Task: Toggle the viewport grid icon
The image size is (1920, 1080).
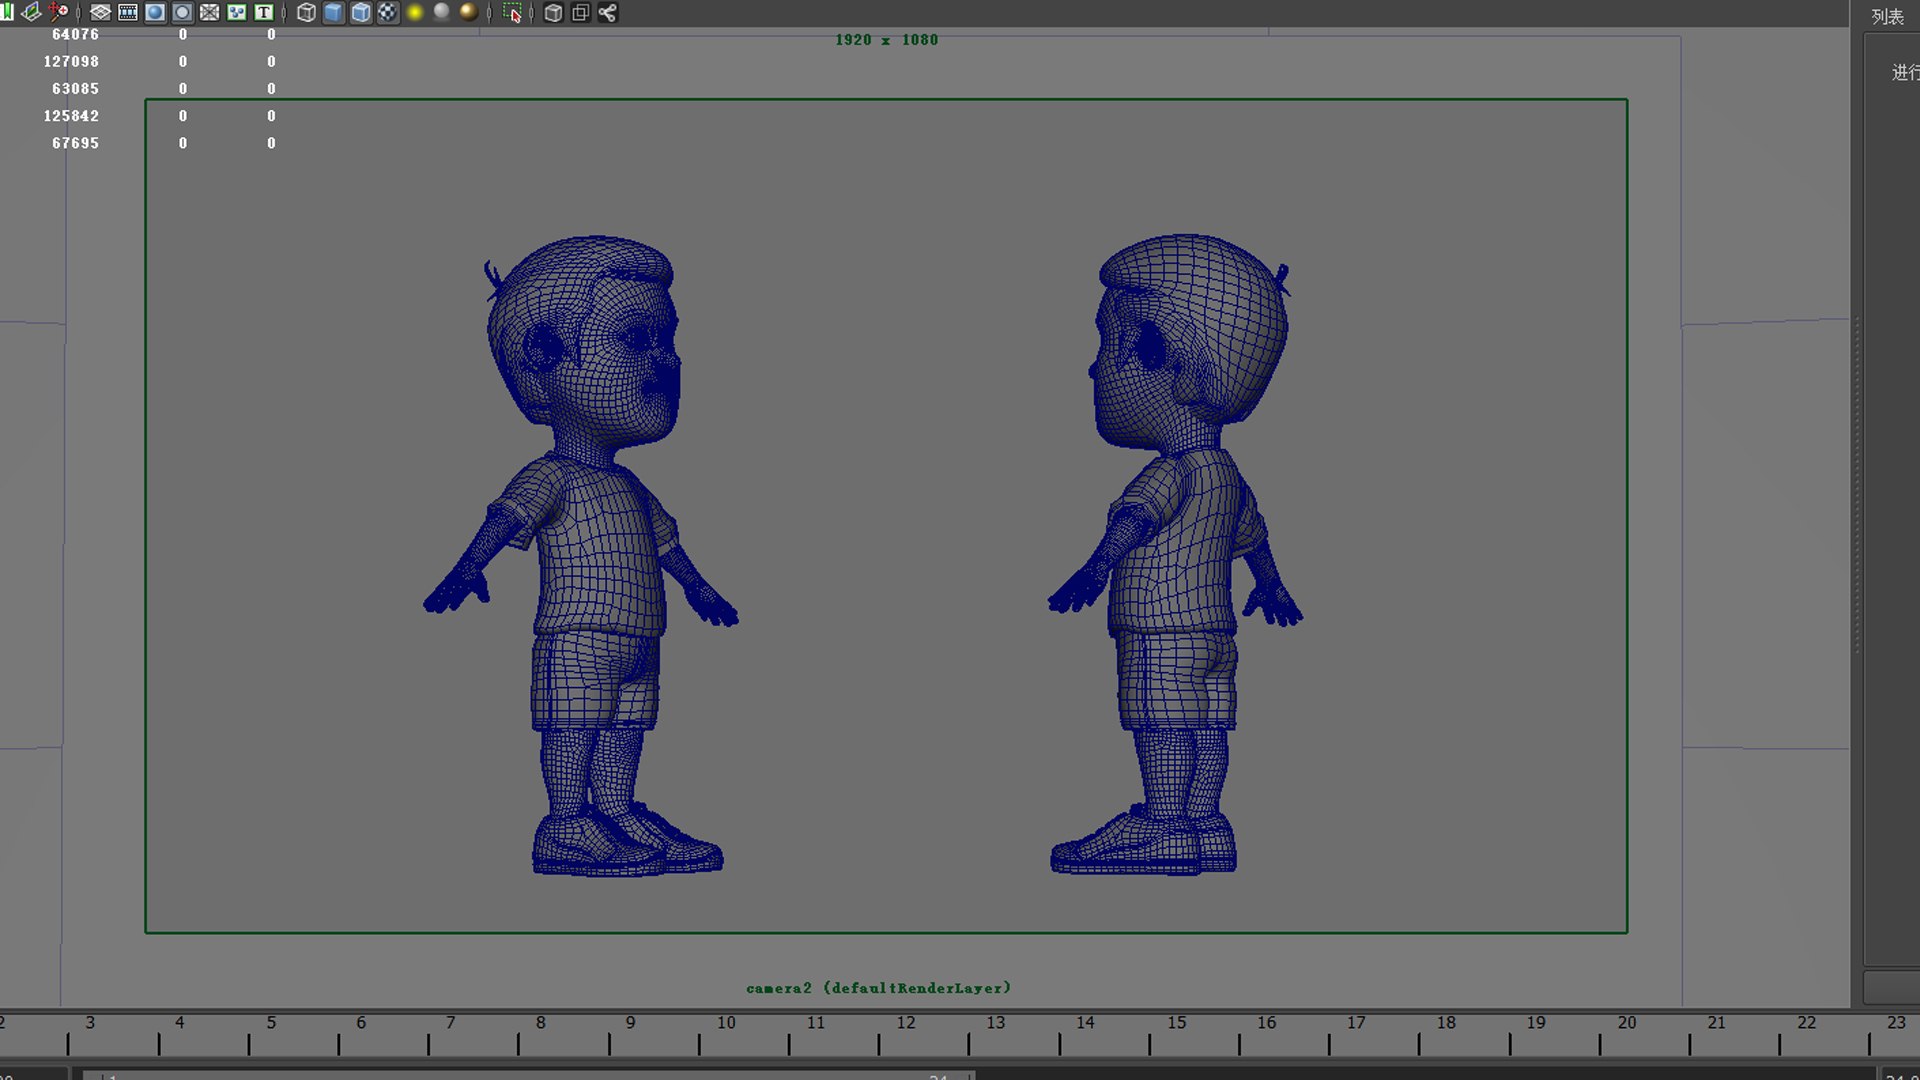Action: pyautogui.click(x=100, y=13)
